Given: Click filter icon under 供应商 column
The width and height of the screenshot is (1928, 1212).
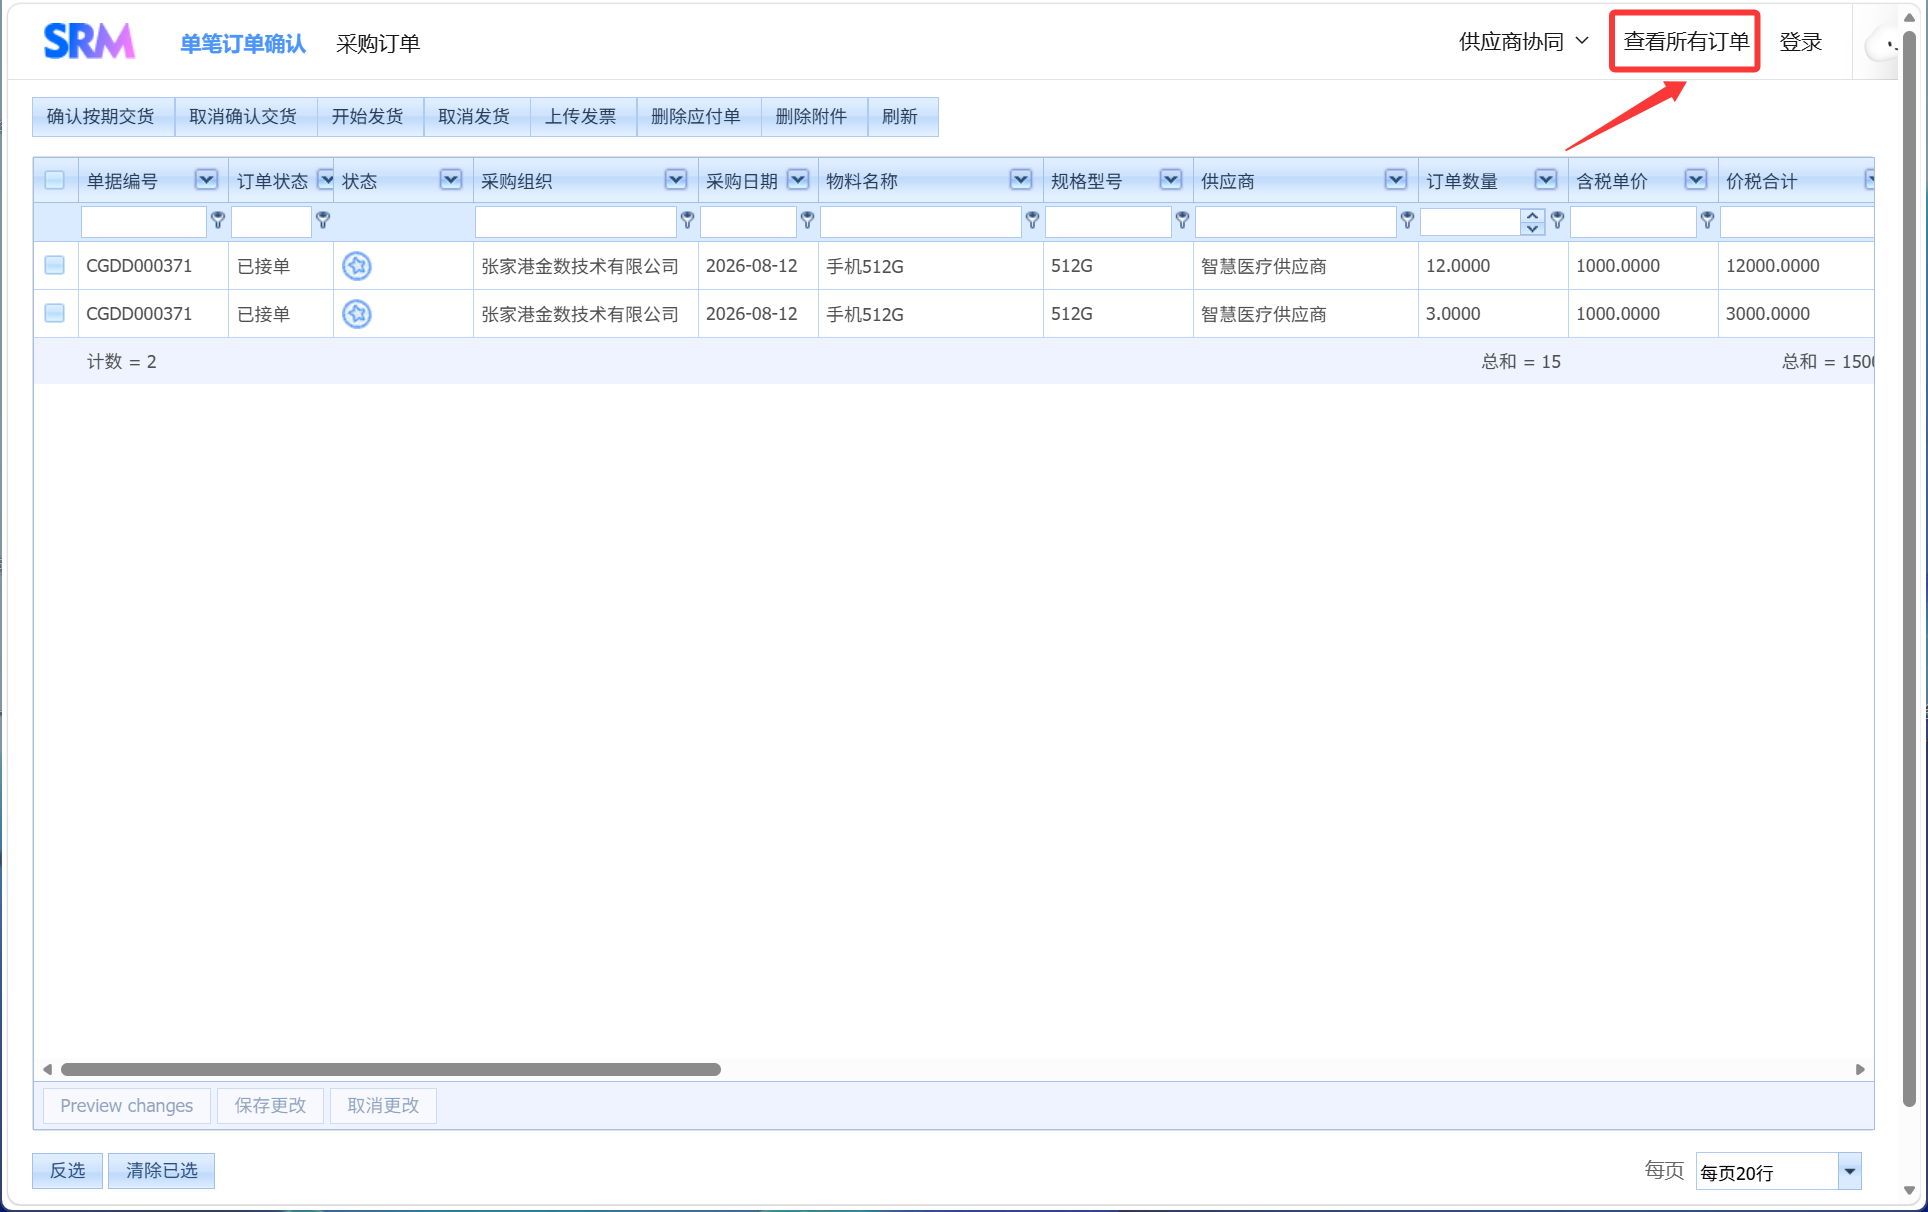Looking at the screenshot, I should pos(1407,220).
